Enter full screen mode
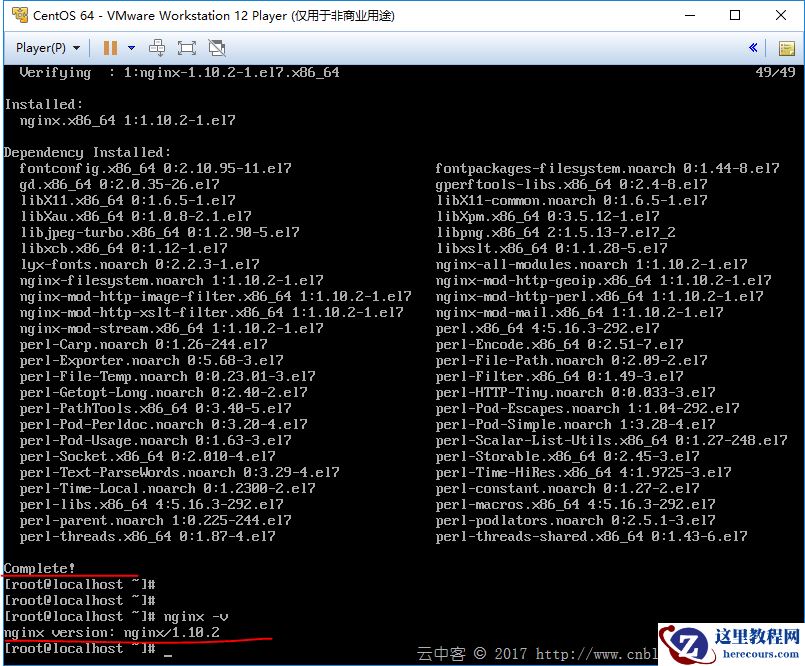The image size is (805, 666). pos(186,48)
